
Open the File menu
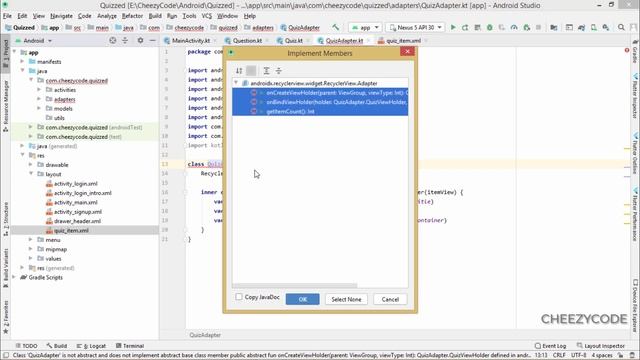click(7, 16)
